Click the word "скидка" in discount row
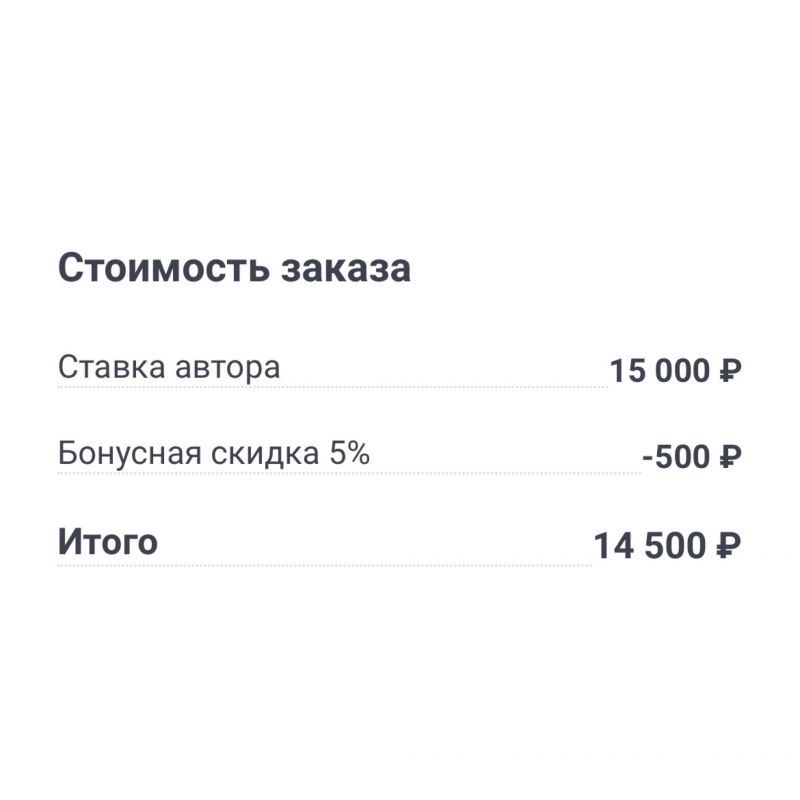Viewport: 800px width, 800px height. (266, 453)
